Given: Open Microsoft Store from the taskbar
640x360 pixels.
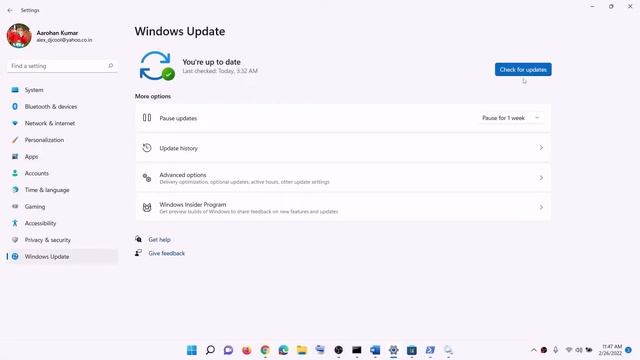Looking at the screenshot, I should coord(412,350).
